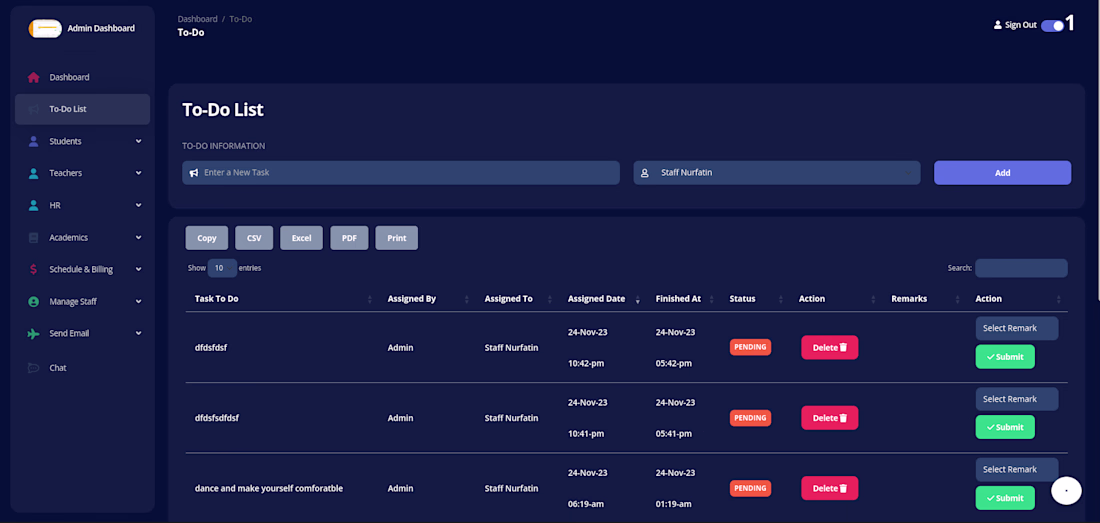Focus the Enter a New Task field
Image resolution: width=1100 pixels, height=523 pixels.
[401, 172]
